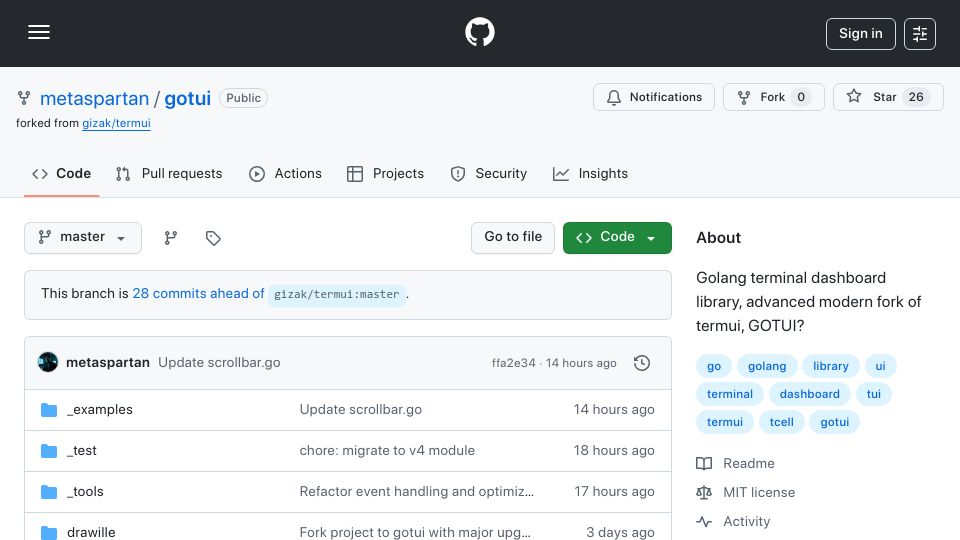The image size is (960, 540).
Task: Open commit chore: migrate to v4 module
Action: (387, 451)
